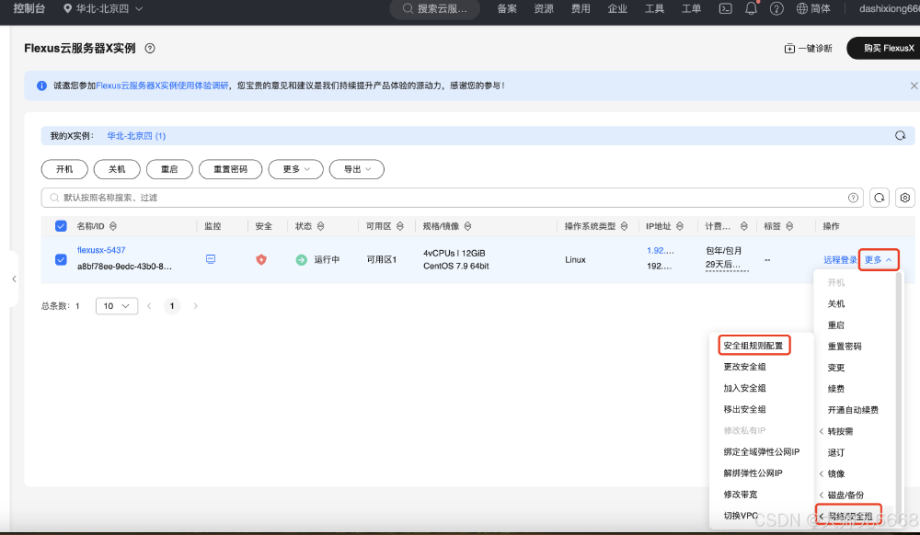Open the 导出 export dropdown

pos(357,169)
